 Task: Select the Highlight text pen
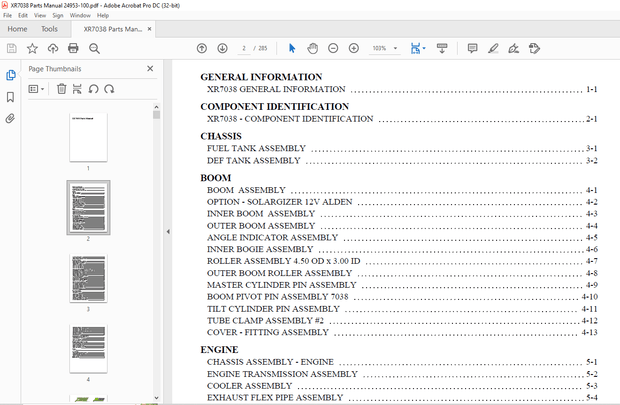click(493, 48)
